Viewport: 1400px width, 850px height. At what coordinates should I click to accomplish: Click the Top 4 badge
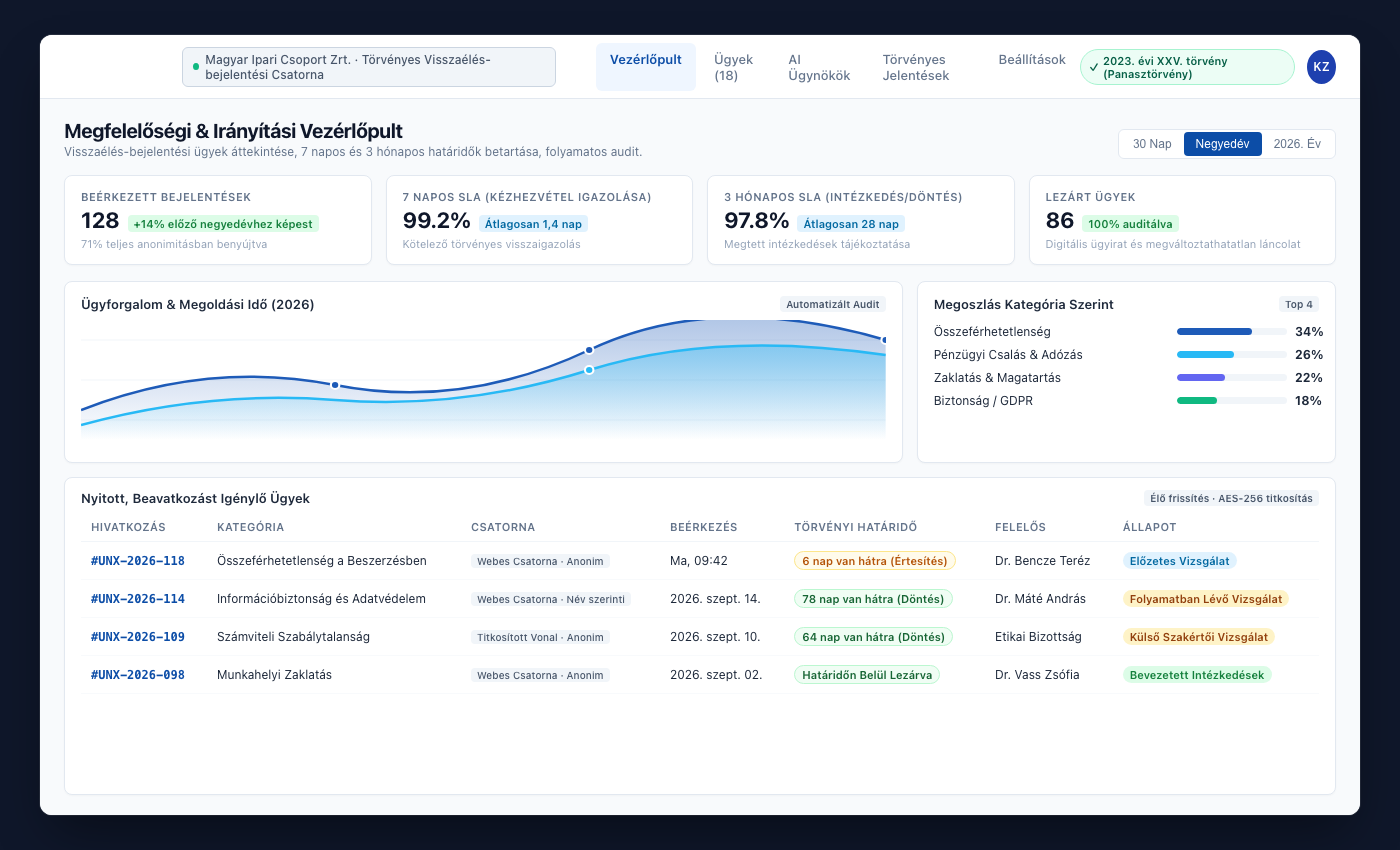tap(1299, 304)
